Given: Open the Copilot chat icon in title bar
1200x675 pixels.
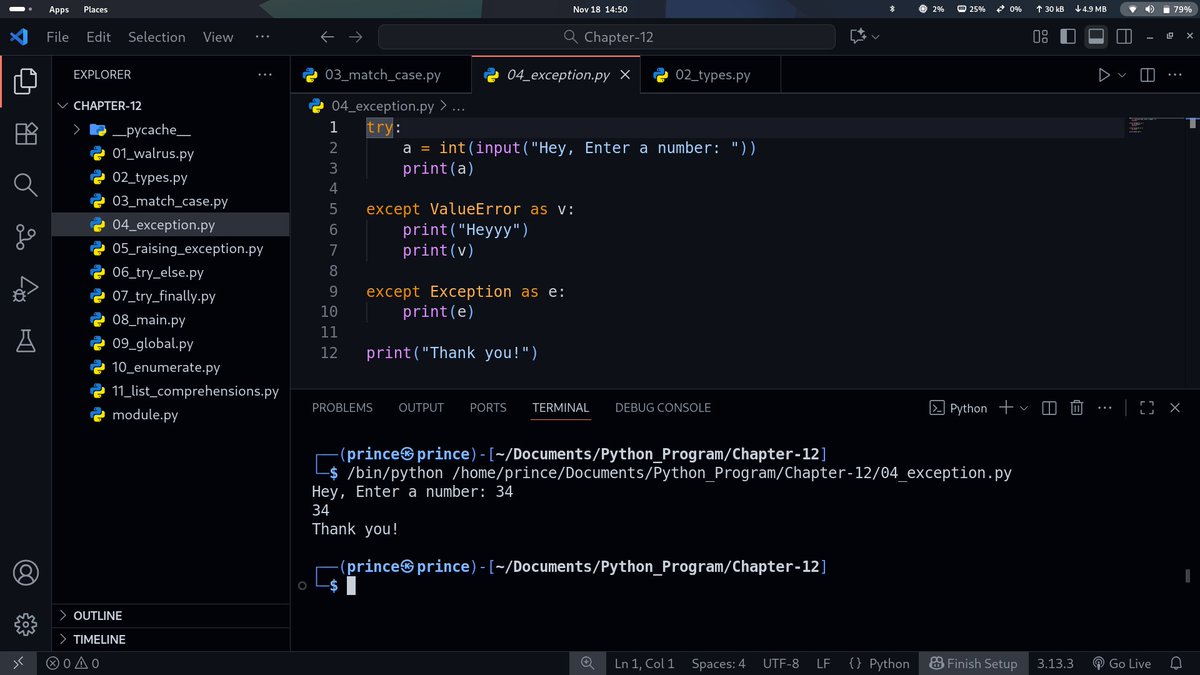Looking at the screenshot, I should point(857,37).
